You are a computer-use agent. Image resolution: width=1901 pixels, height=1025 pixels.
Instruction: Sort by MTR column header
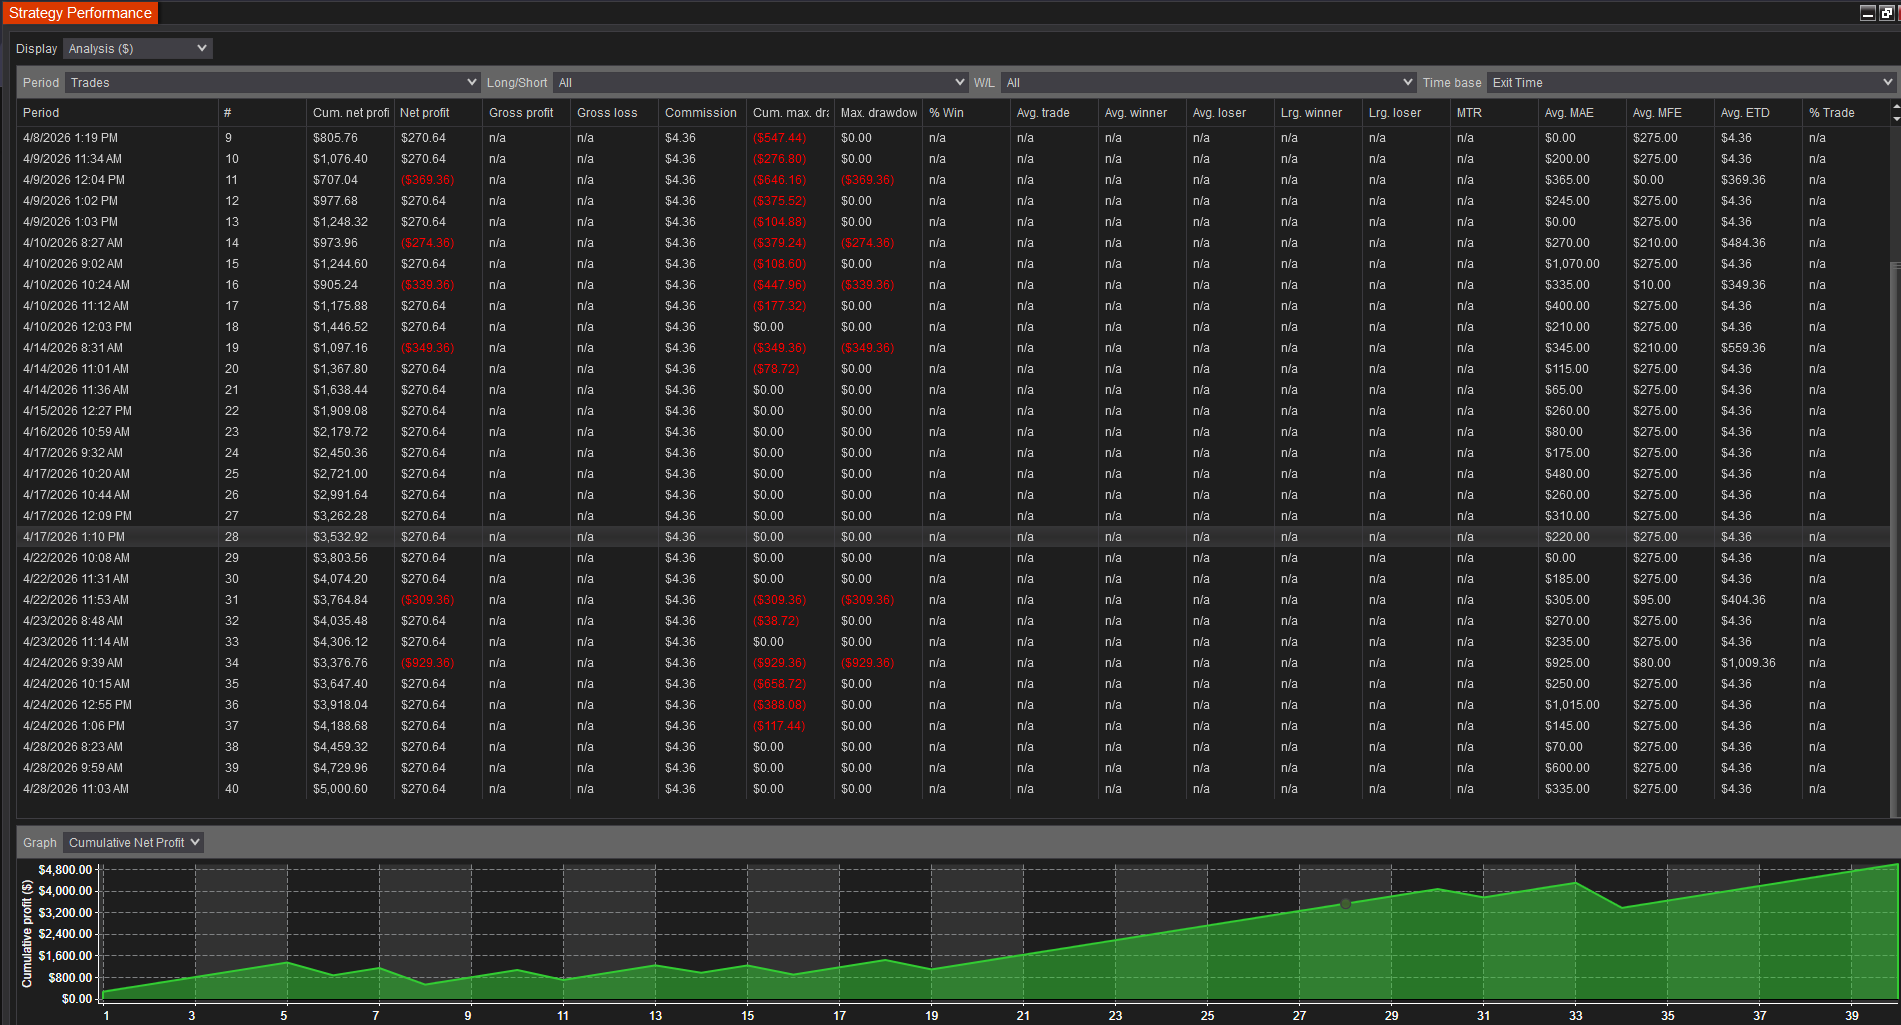pyautogui.click(x=1494, y=113)
